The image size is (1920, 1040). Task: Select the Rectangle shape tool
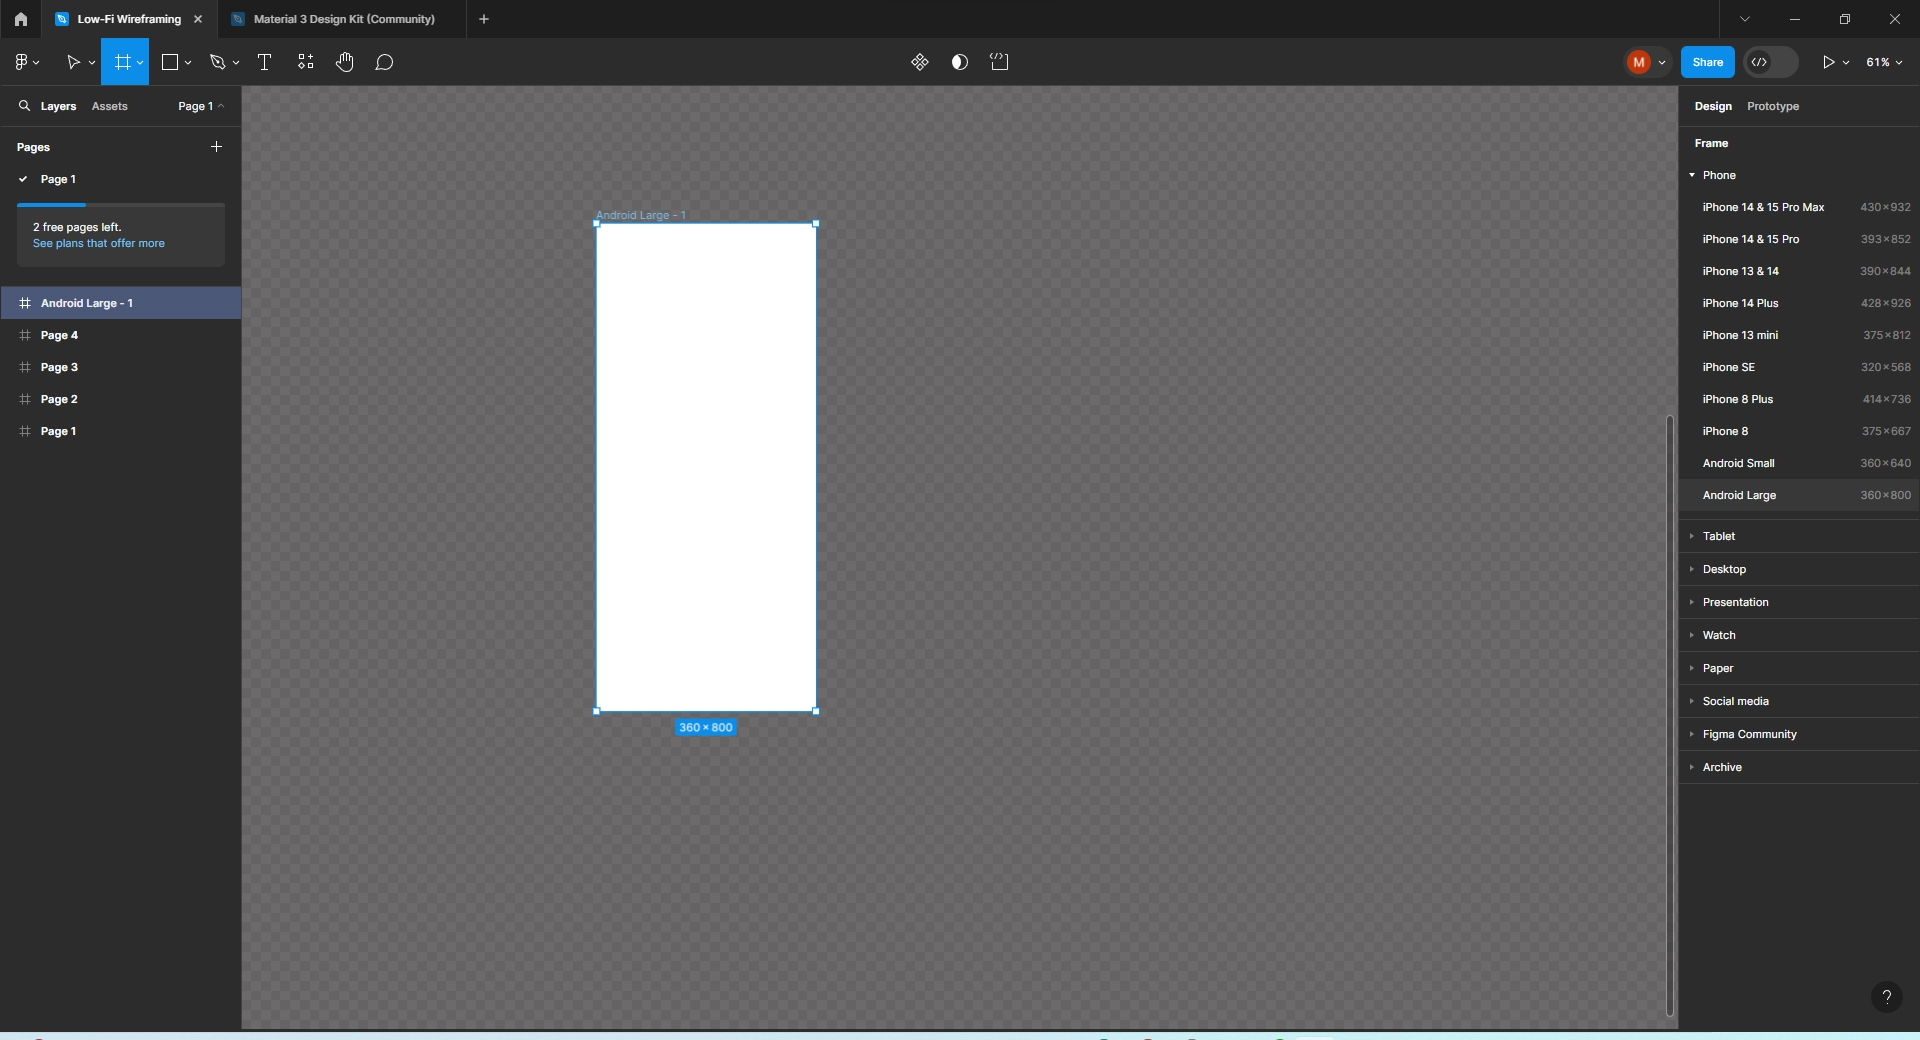point(170,62)
